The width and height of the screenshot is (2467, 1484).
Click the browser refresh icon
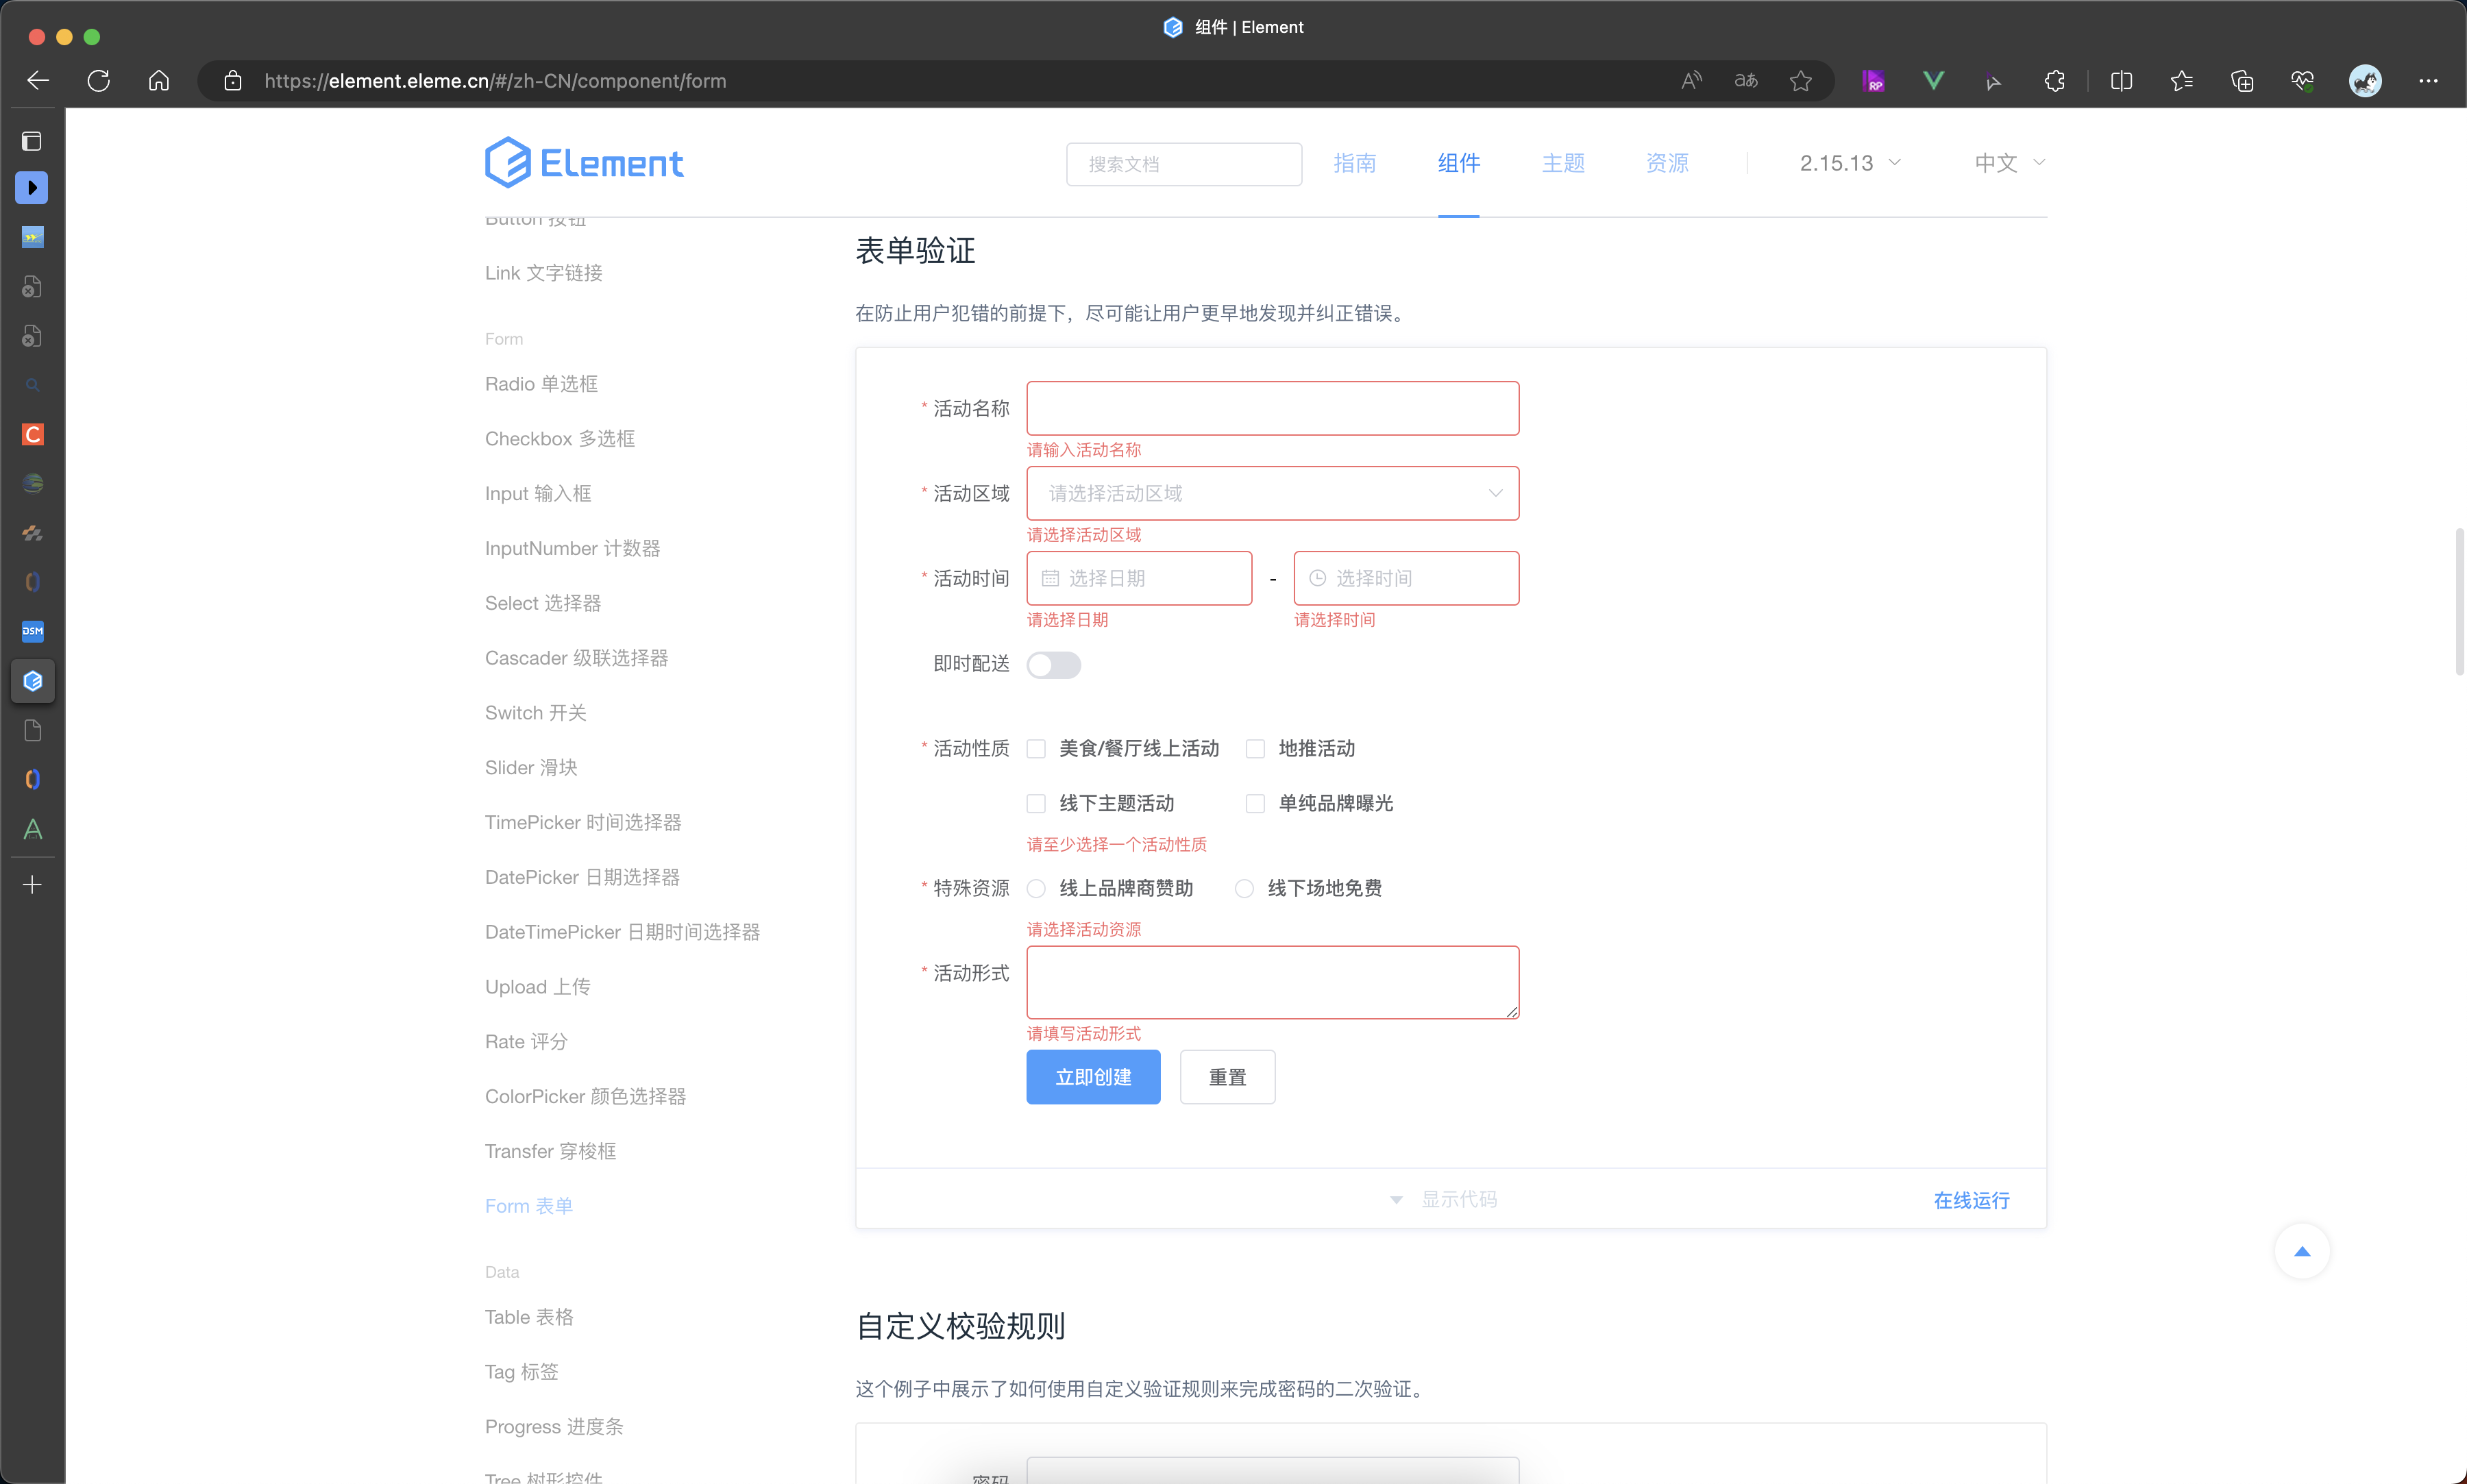coord(98,81)
